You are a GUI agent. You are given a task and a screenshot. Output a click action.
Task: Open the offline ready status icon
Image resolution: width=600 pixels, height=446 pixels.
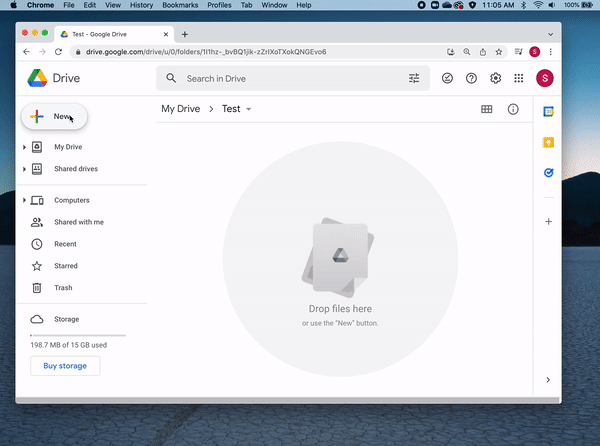(447, 78)
